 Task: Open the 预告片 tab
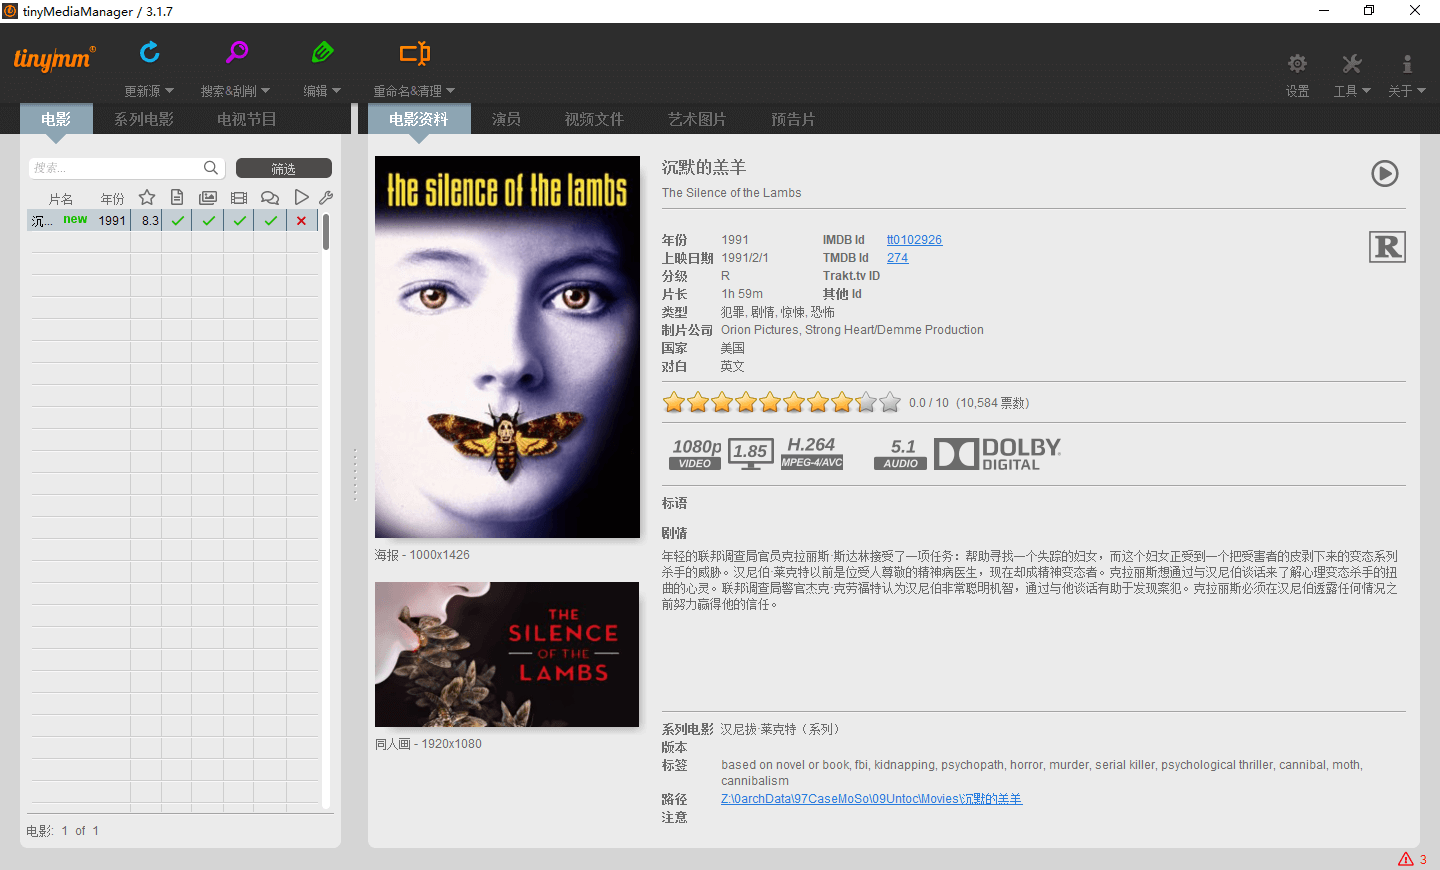pyautogui.click(x=793, y=119)
